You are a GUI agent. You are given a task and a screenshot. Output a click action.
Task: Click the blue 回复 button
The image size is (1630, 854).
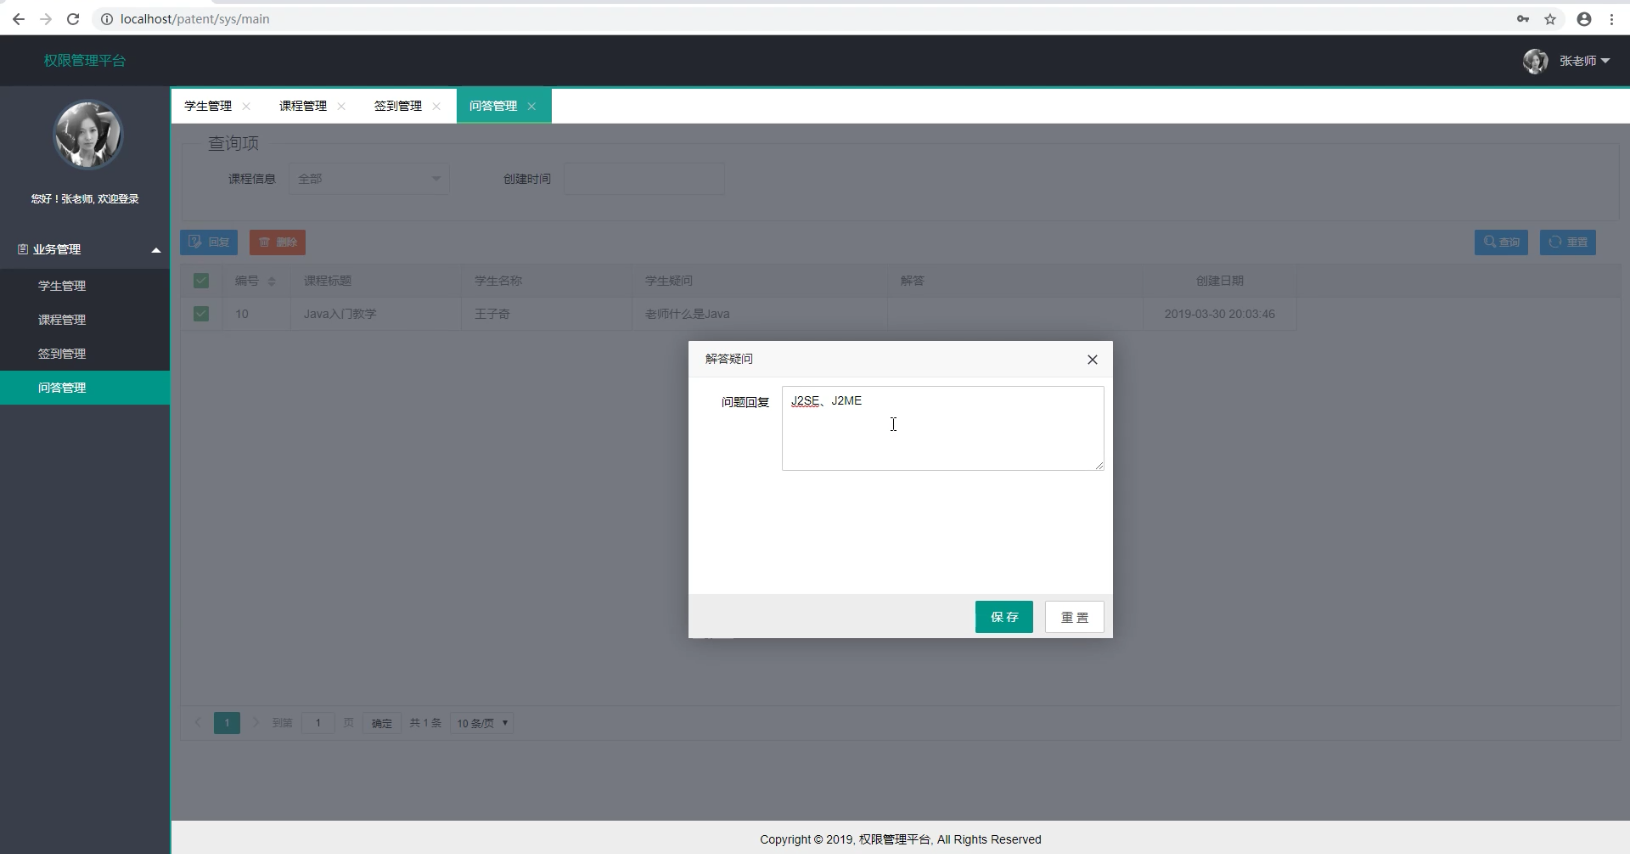209,242
